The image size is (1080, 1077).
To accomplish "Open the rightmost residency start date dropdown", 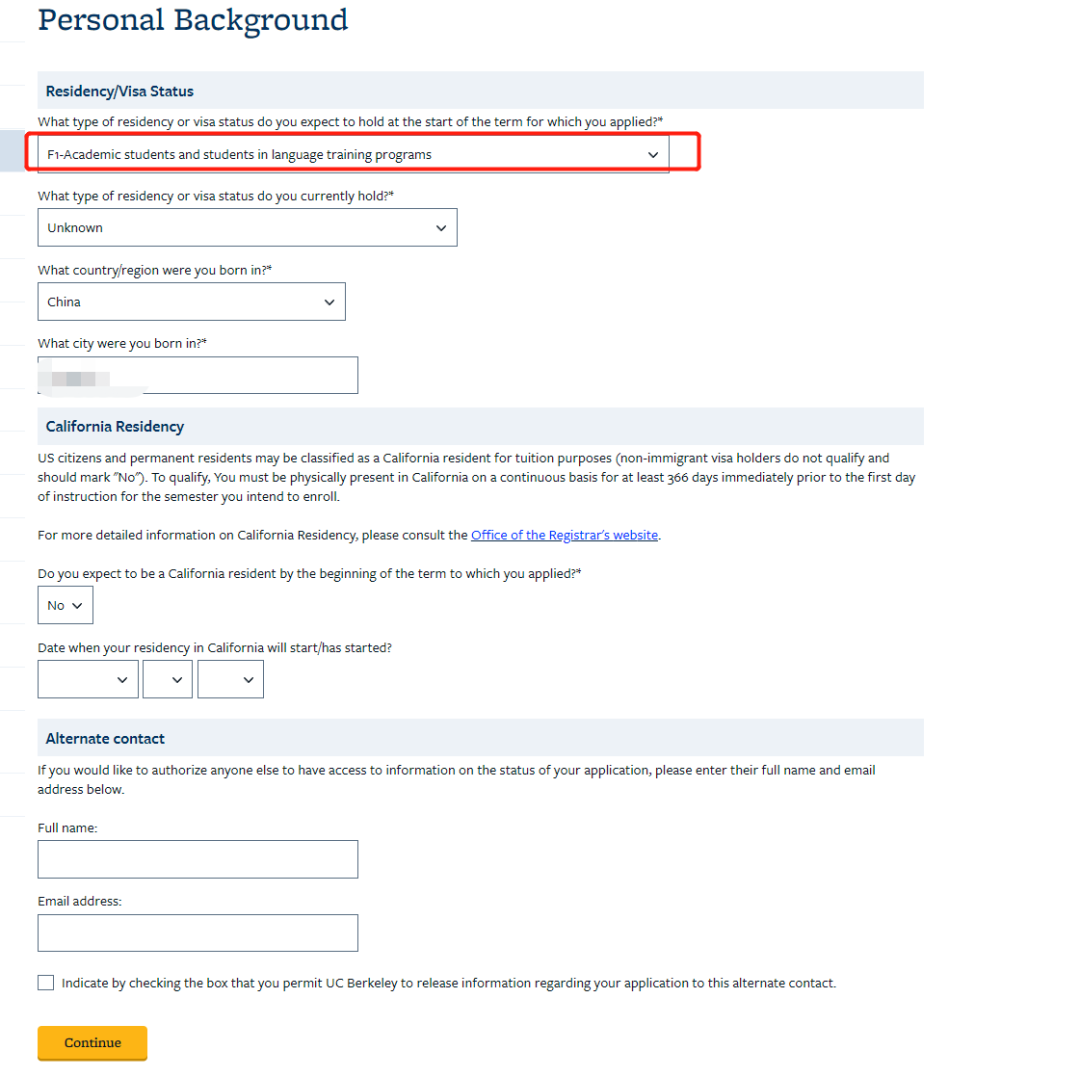I will click(x=231, y=680).
